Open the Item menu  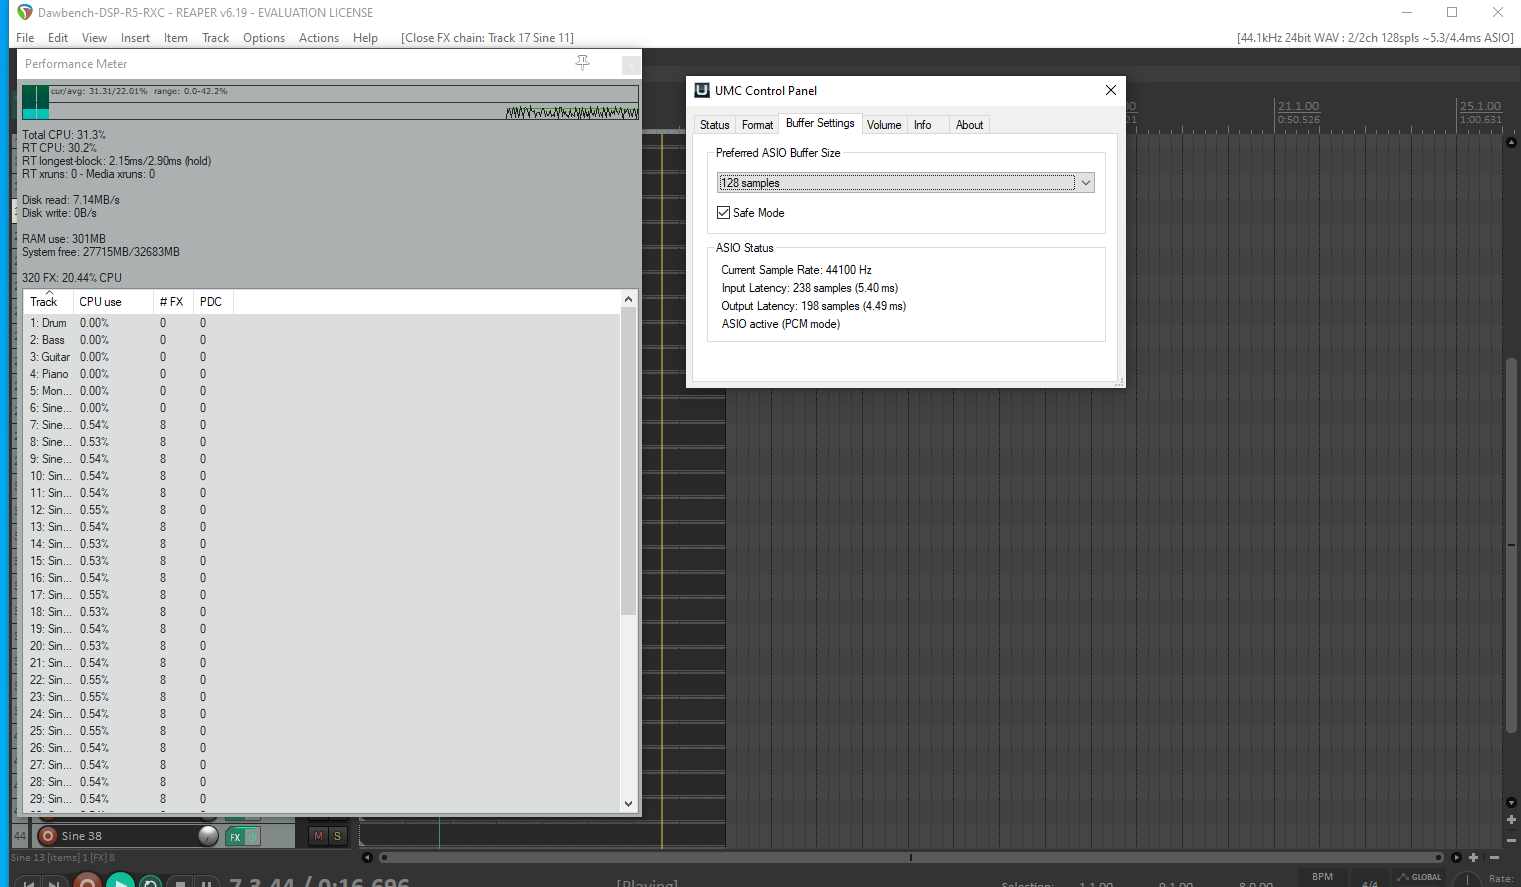tap(176, 38)
